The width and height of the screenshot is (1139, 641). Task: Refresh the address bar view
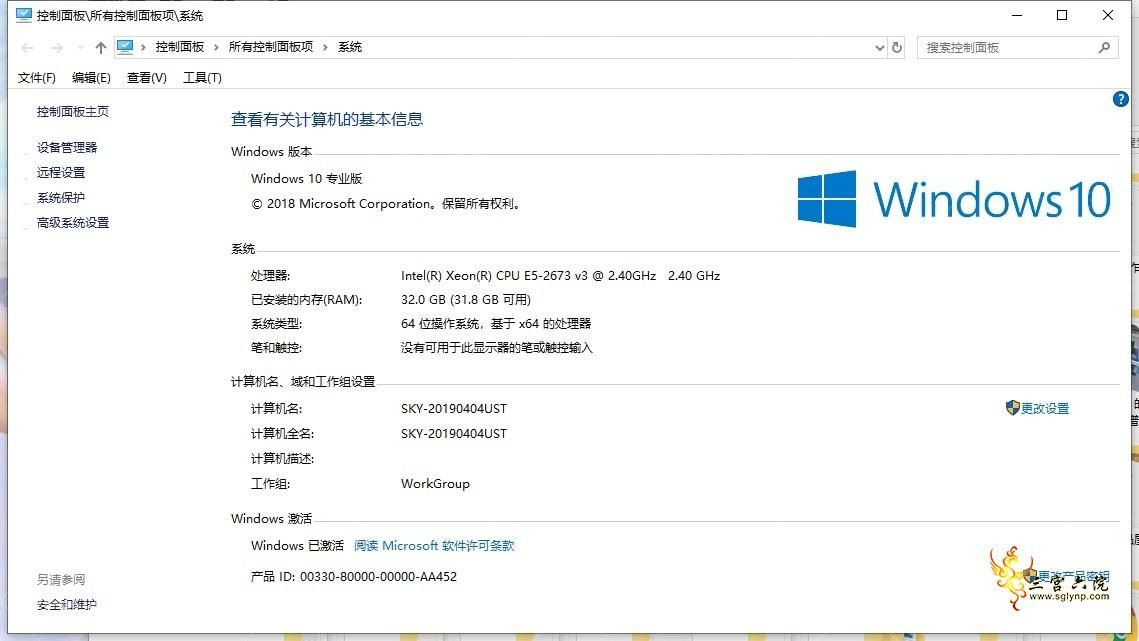pos(897,48)
